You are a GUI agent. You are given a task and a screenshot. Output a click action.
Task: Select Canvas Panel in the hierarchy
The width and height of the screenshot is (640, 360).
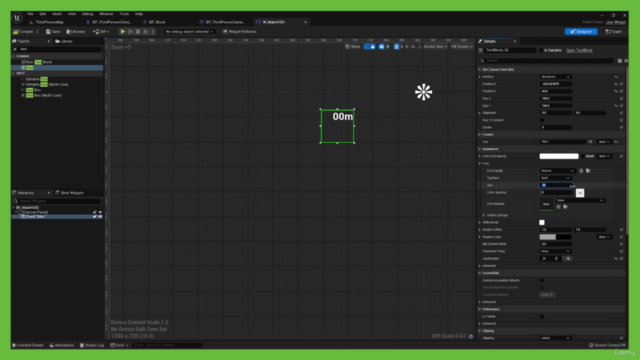coord(35,212)
